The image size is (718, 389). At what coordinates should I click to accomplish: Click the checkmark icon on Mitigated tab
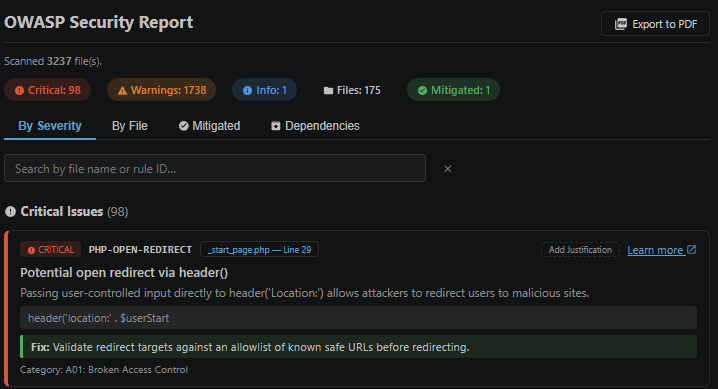(184, 126)
